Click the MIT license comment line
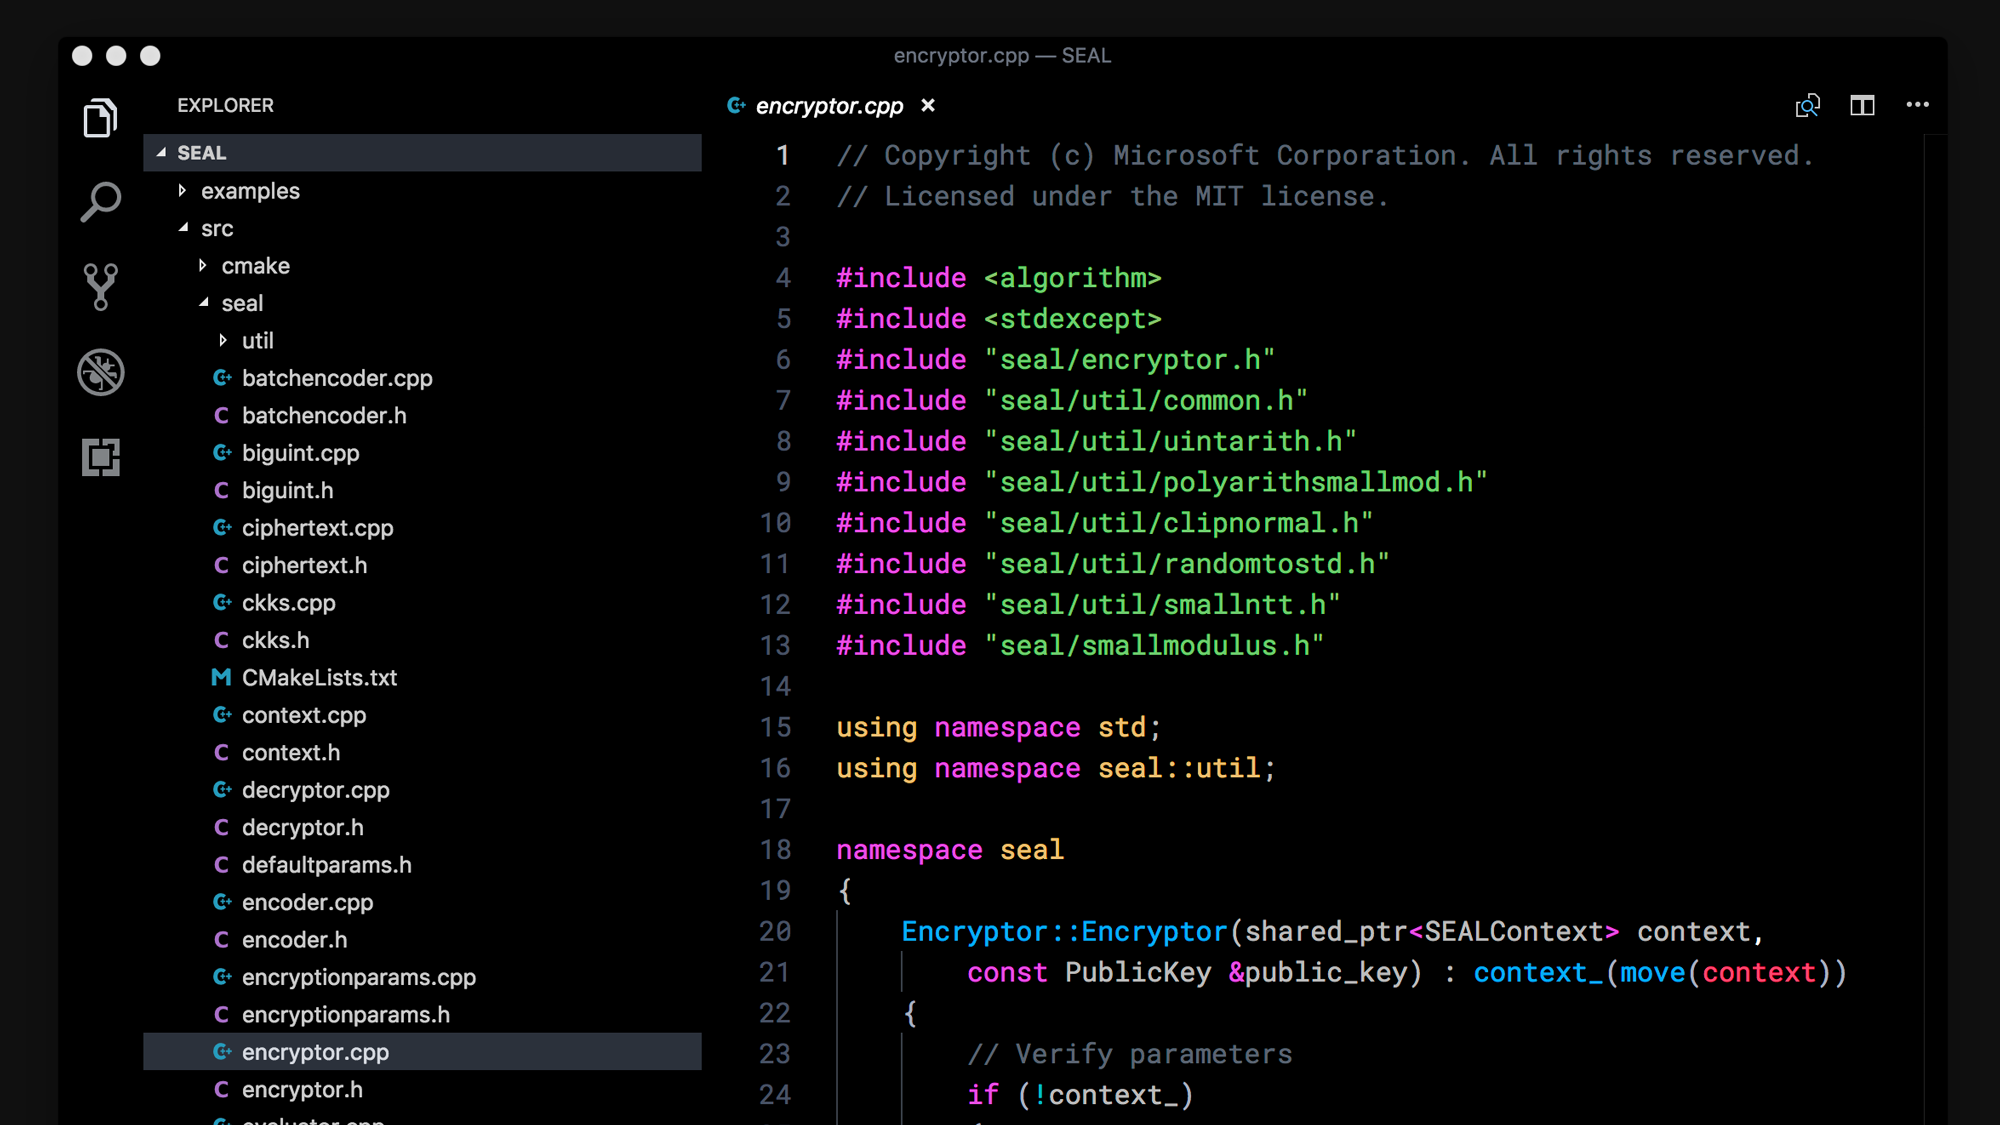The height and width of the screenshot is (1125, 2000). [1113, 196]
